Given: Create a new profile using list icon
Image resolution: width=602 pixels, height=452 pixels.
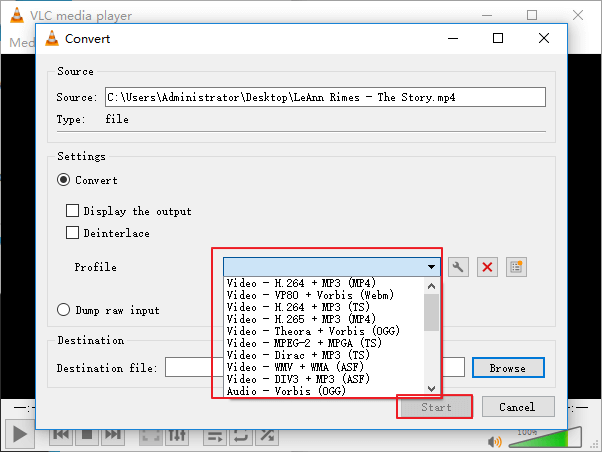Looking at the screenshot, I should pos(516,267).
